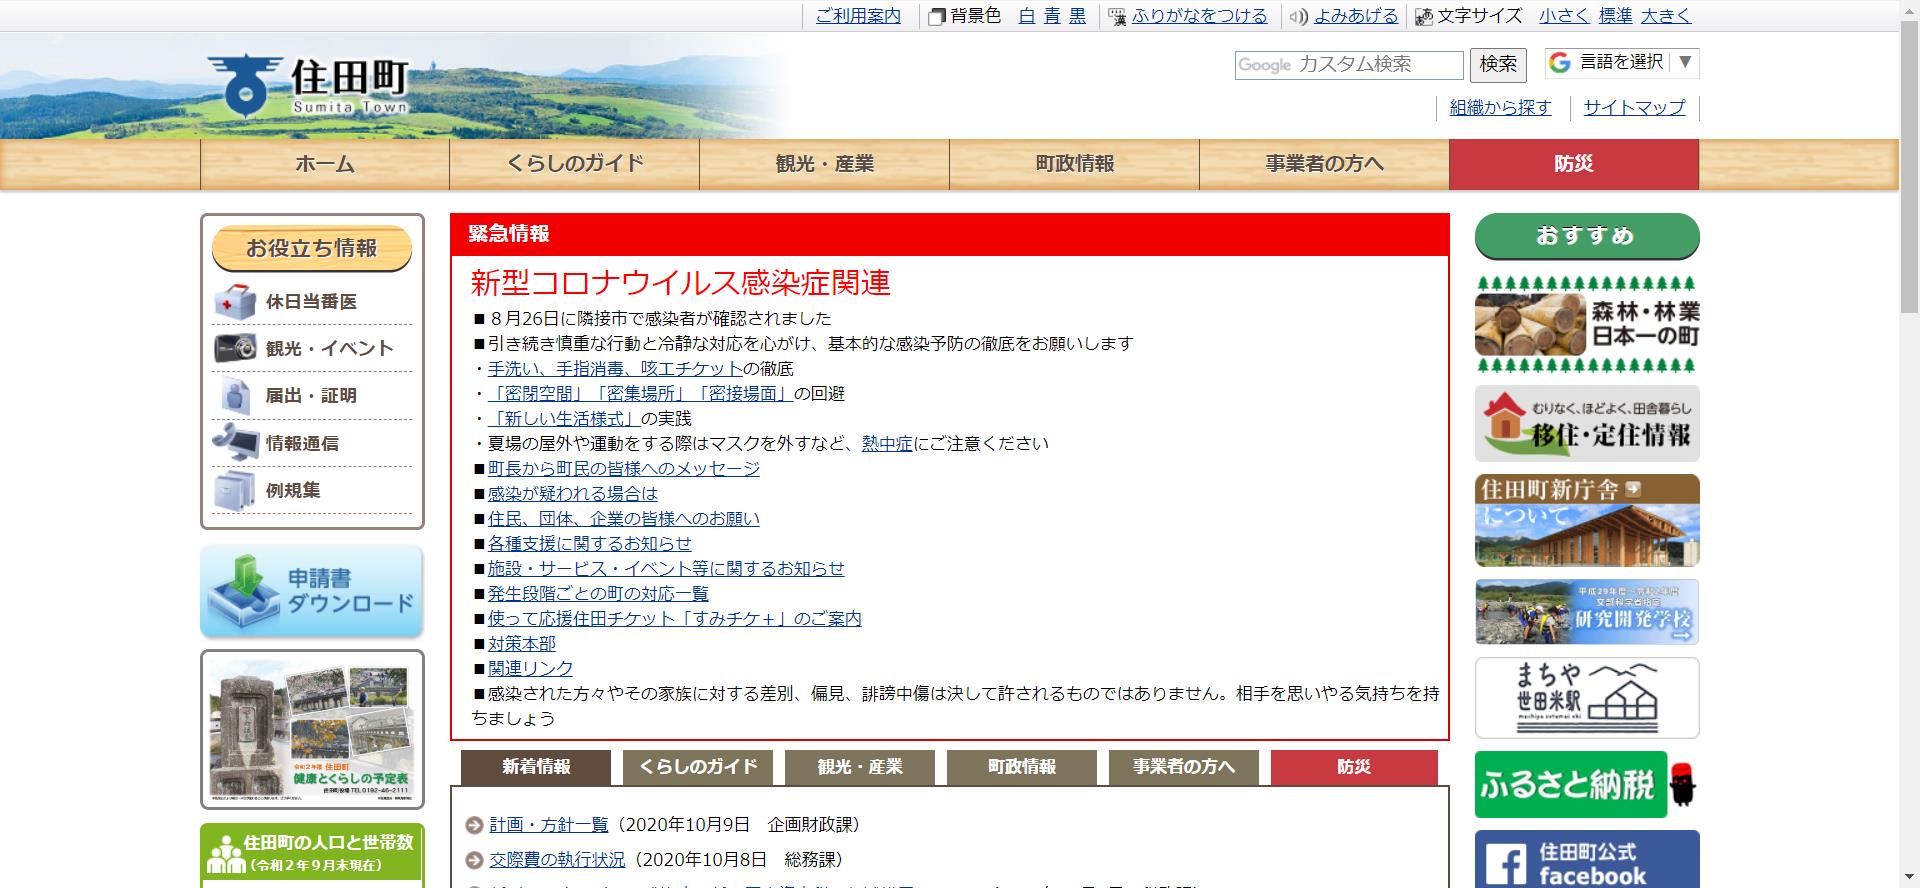The height and width of the screenshot is (888, 1920).
Task: Open くらしのガイド in main navigation bar
Action: point(575,164)
